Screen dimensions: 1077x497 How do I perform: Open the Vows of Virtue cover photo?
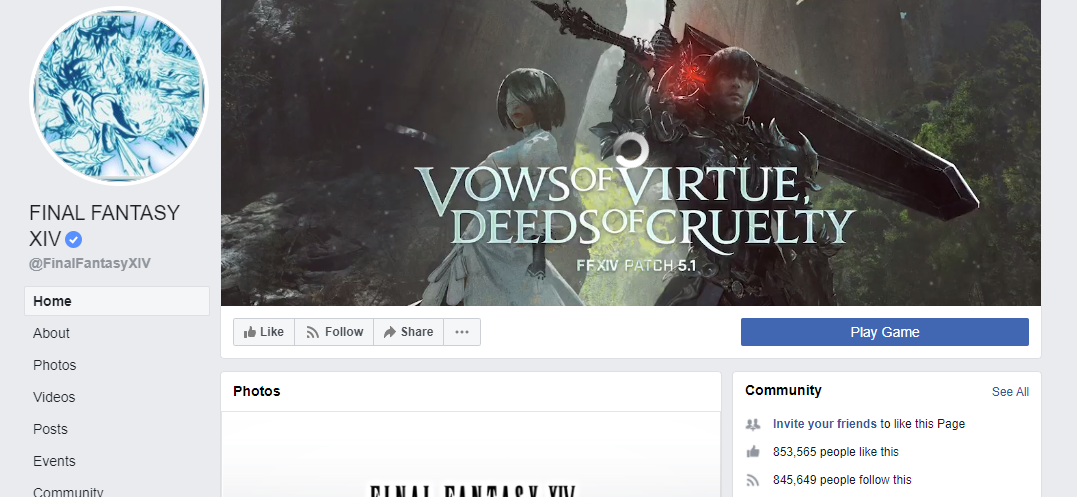pyautogui.click(x=631, y=152)
